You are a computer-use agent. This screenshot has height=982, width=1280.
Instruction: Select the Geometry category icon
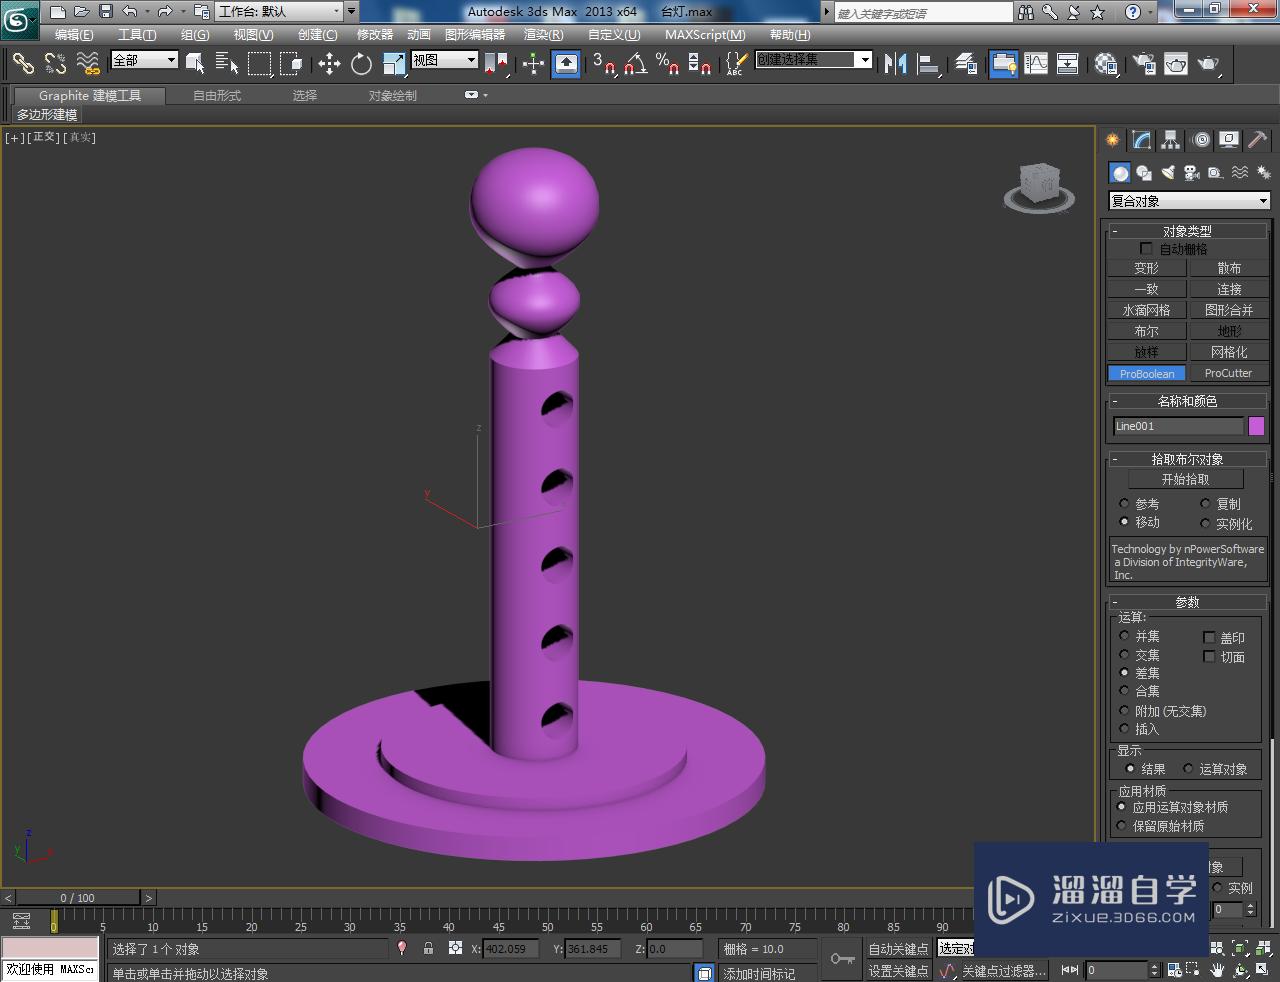1120,173
